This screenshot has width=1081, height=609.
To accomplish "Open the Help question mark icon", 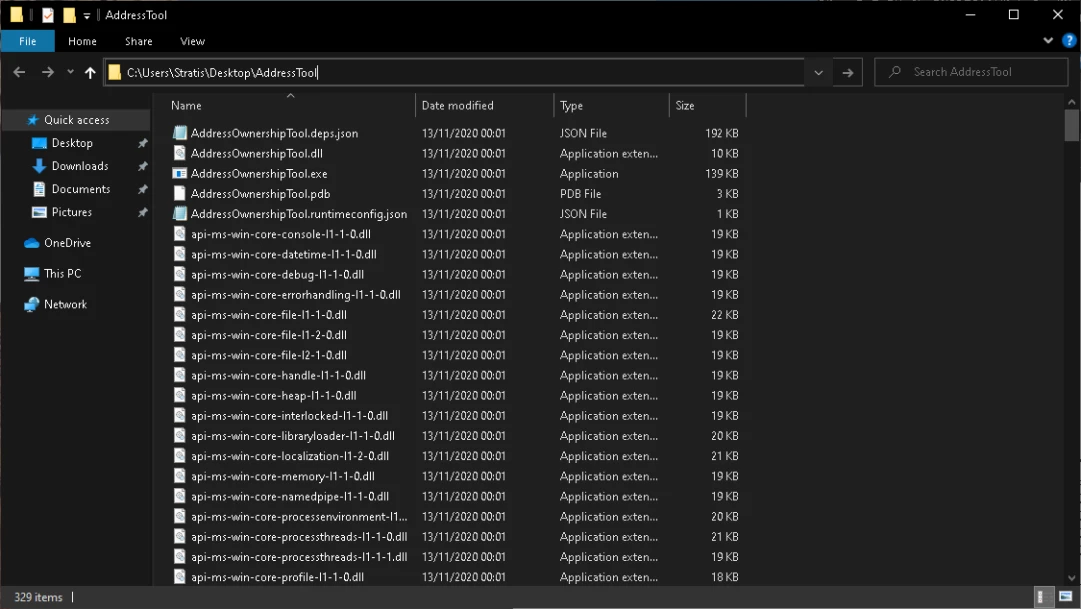I will 1068,41.
